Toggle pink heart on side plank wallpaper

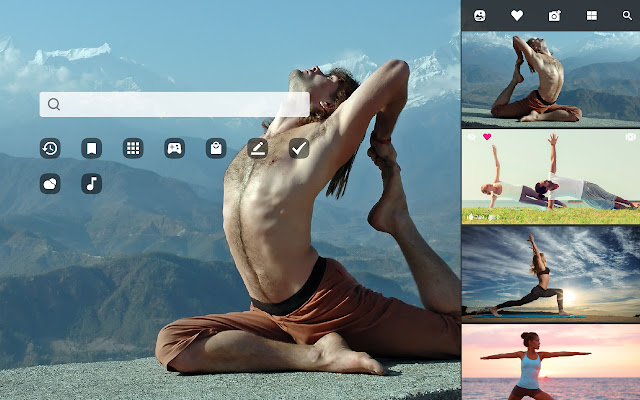pos(487,137)
